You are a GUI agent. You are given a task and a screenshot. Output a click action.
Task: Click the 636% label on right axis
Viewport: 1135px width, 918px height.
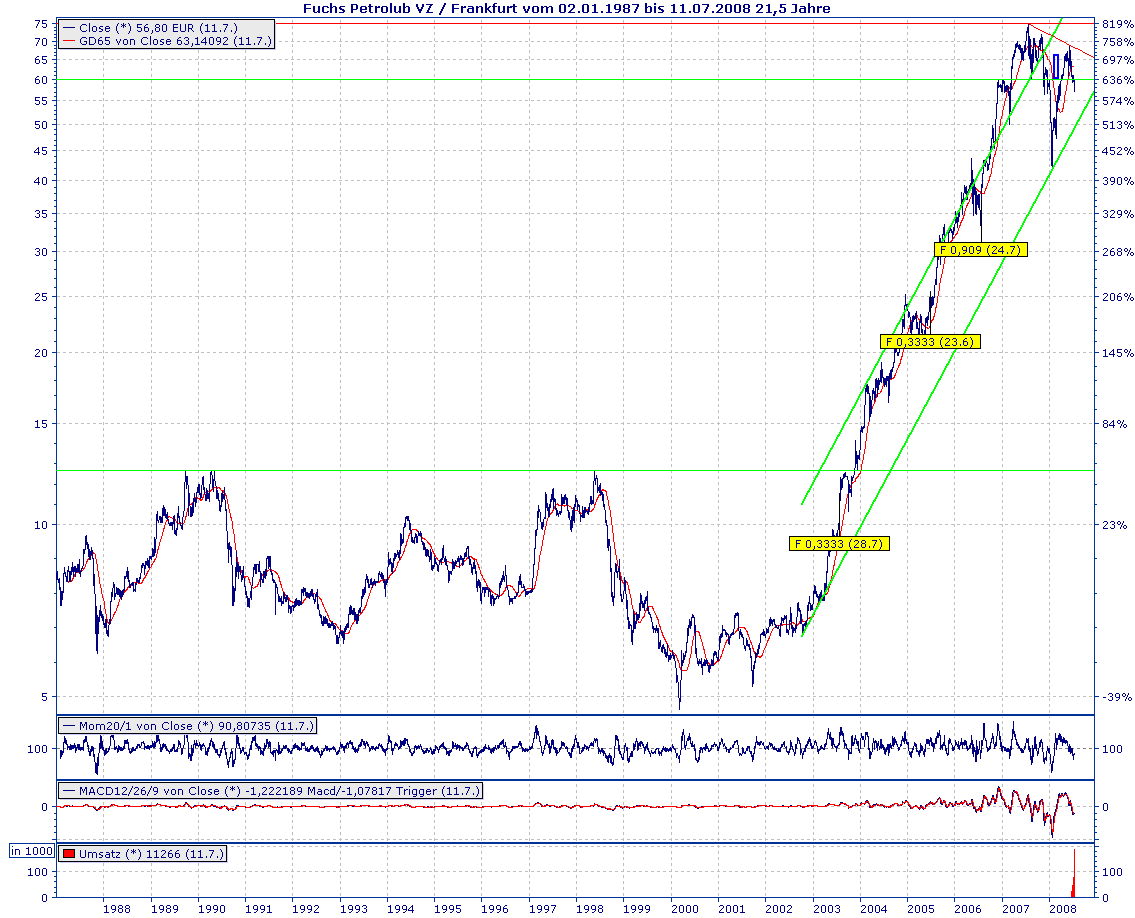pos(1117,80)
